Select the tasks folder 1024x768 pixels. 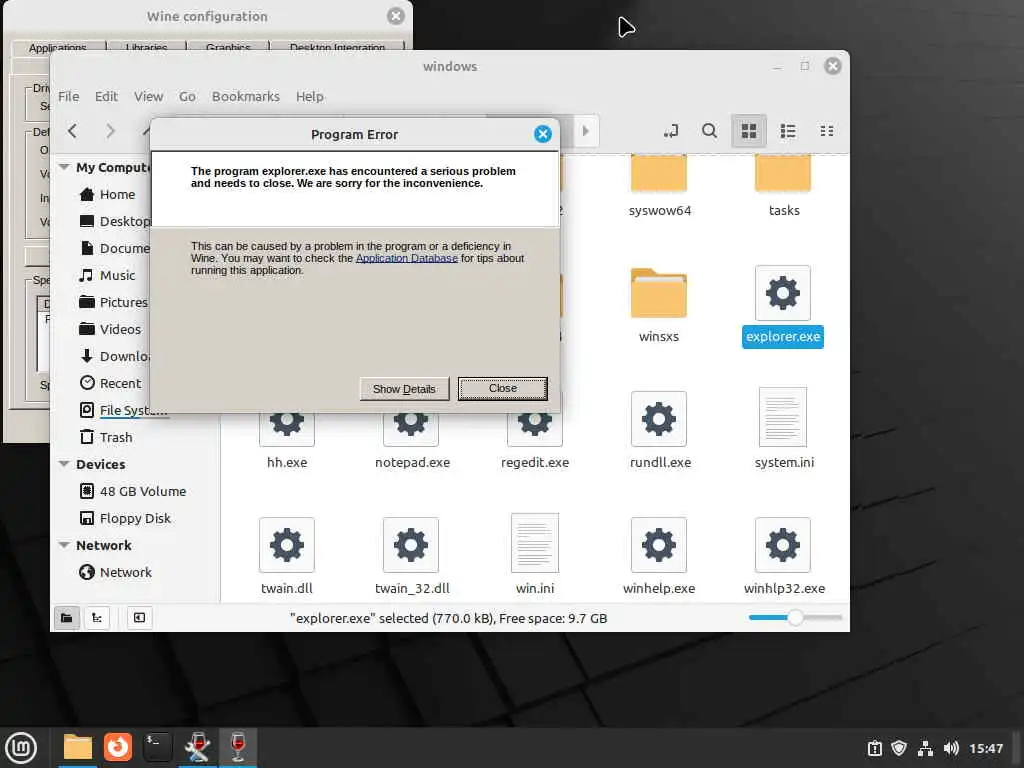[x=783, y=186]
